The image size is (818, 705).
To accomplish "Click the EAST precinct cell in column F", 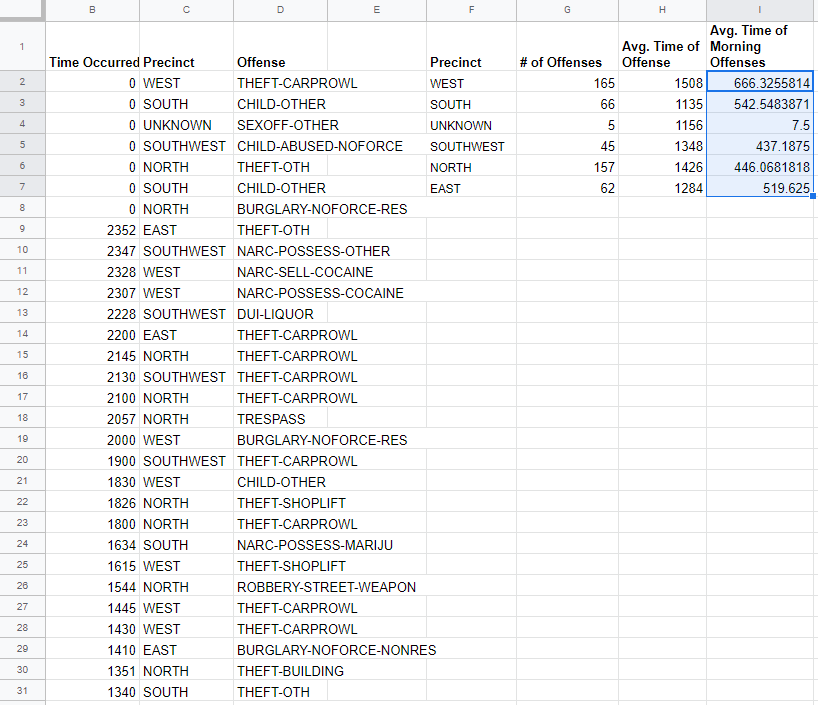I will pos(471,186).
